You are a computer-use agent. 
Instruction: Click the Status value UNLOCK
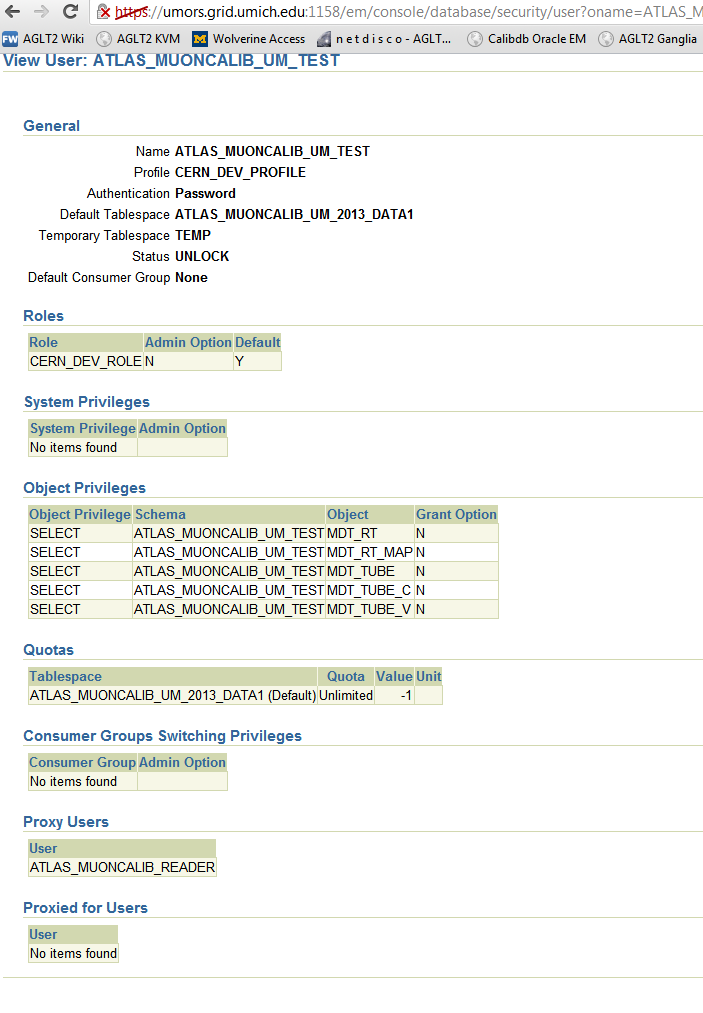click(x=202, y=256)
